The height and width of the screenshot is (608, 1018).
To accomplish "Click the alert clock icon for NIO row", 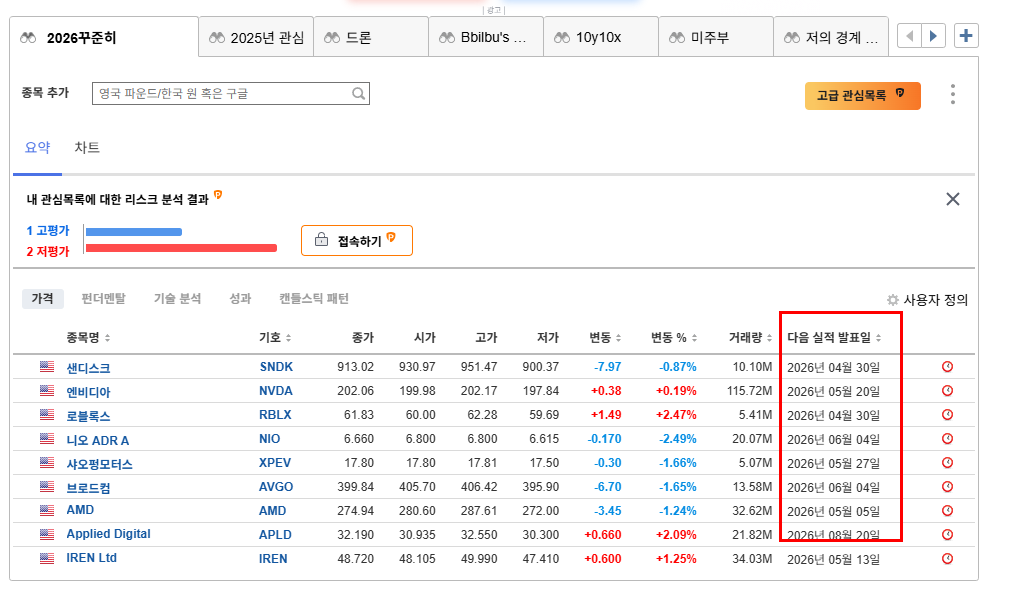I will tap(947, 439).
